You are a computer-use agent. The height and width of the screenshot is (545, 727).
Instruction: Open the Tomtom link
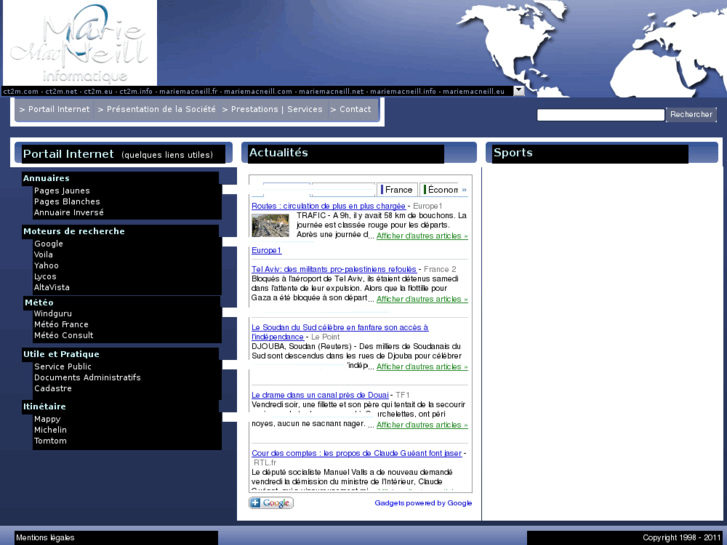coord(50,441)
